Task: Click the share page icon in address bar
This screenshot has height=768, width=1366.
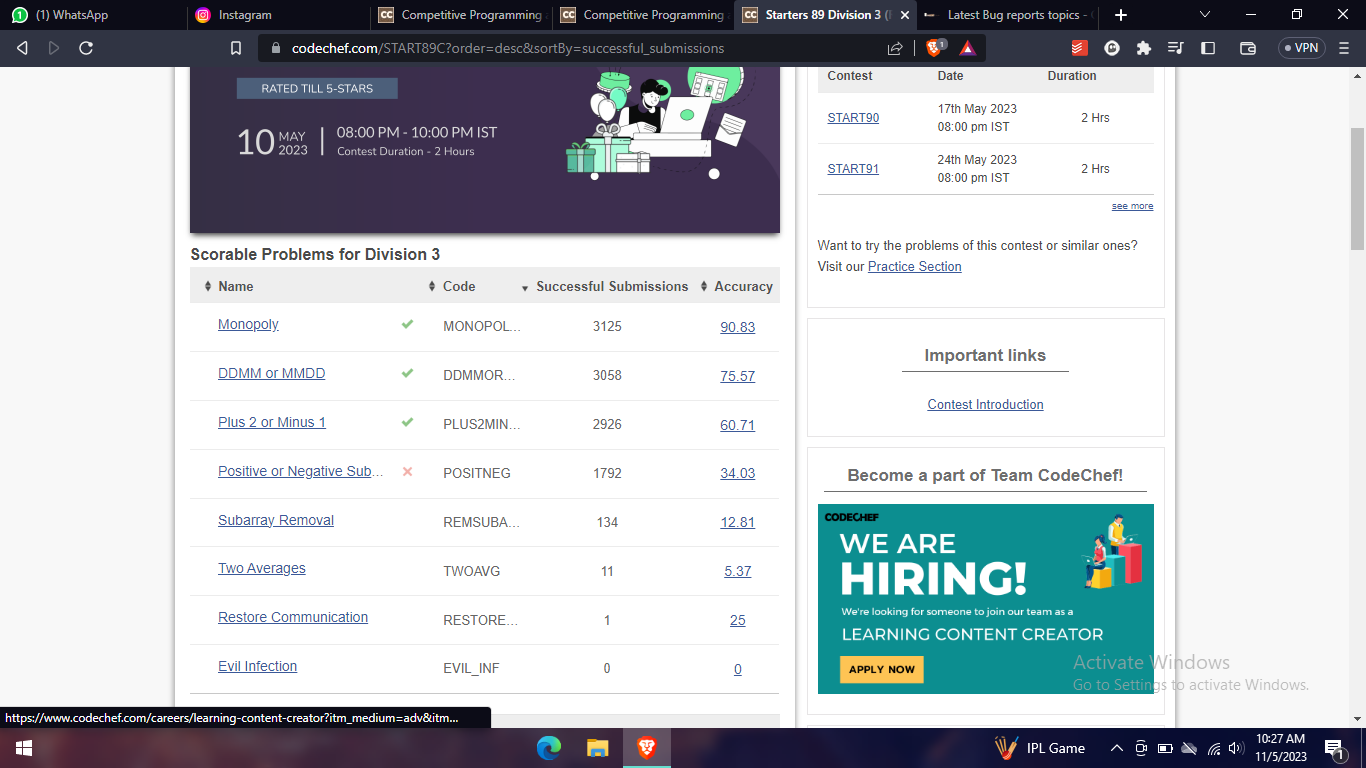Action: point(895,48)
